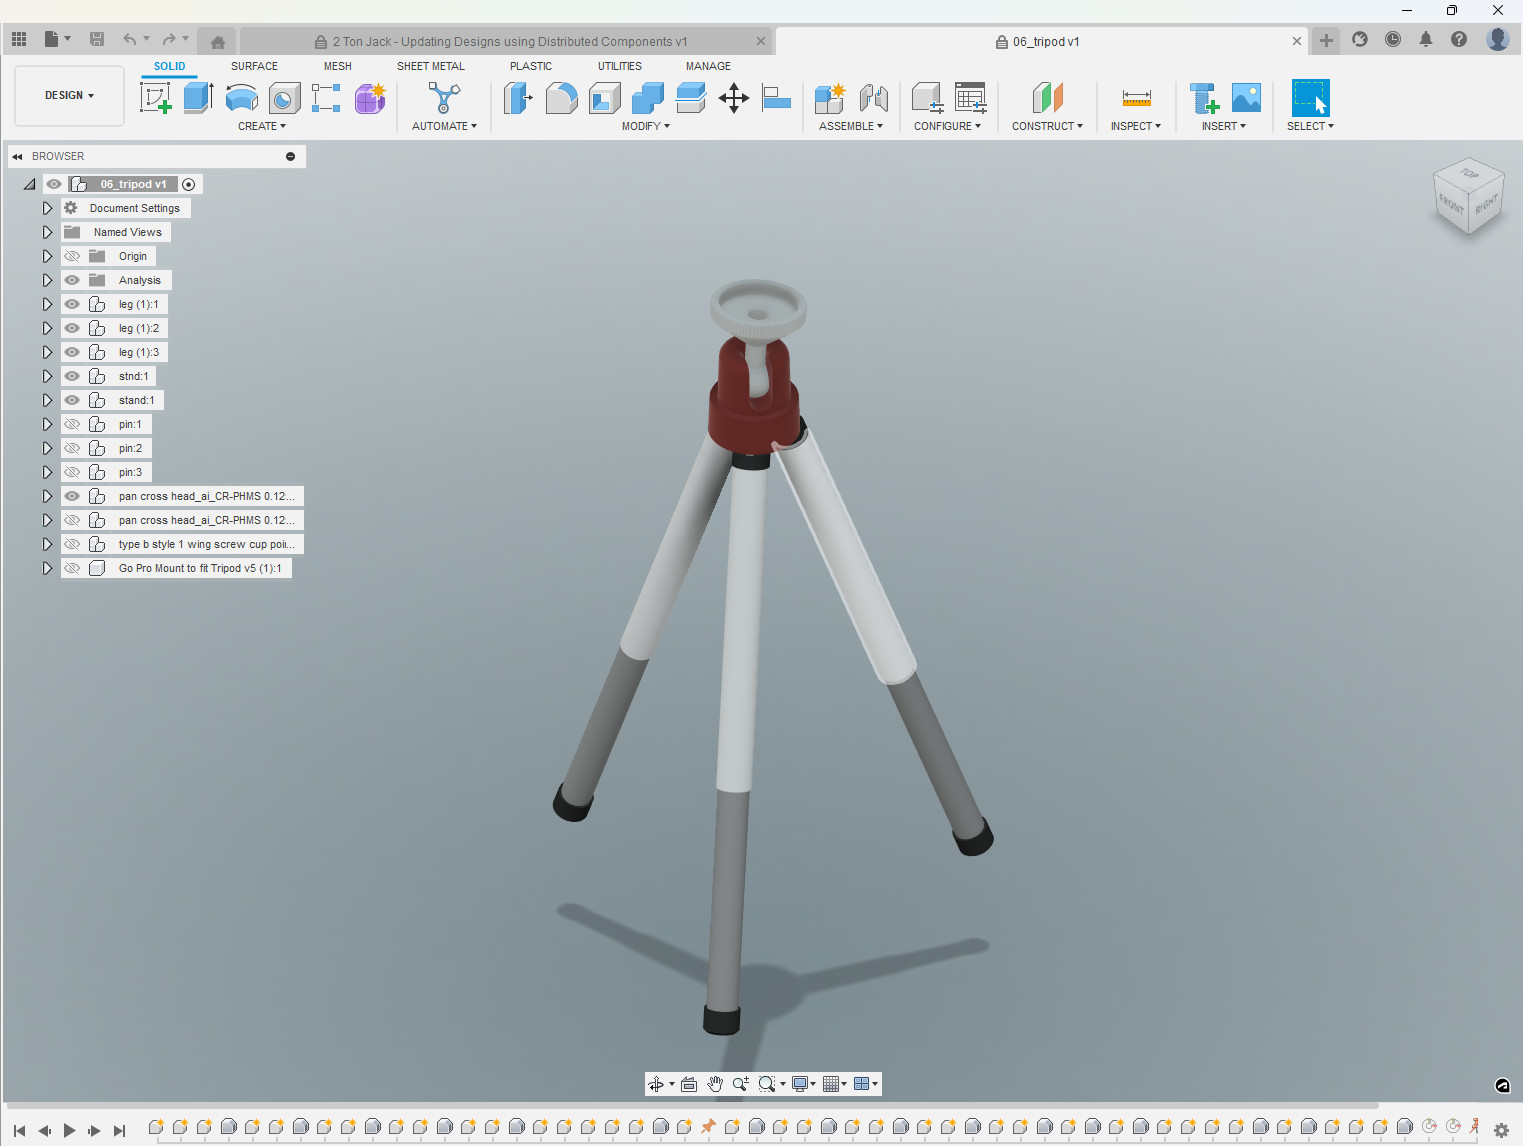Jump to the timeline beginning
Image resolution: width=1523 pixels, height=1146 pixels.
click(19, 1130)
